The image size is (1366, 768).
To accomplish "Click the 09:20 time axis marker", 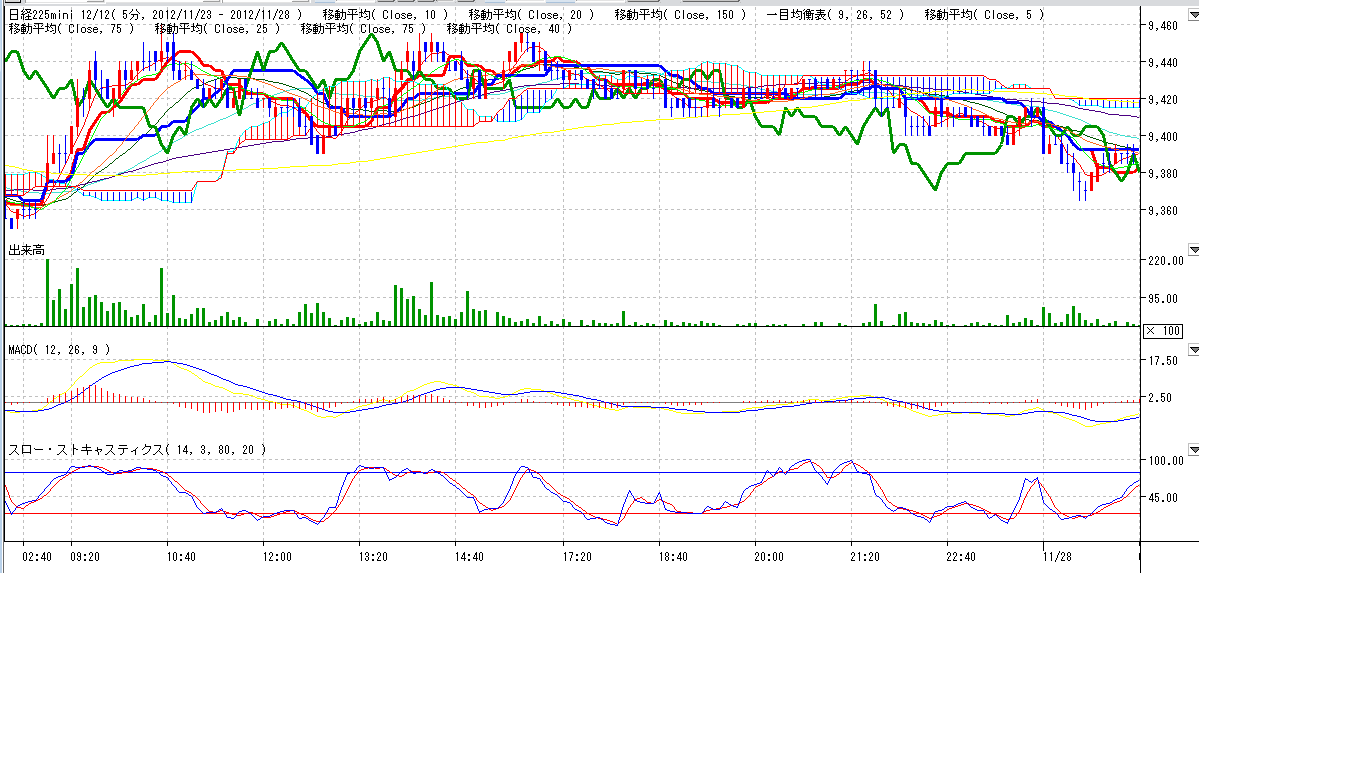I will (85, 556).
